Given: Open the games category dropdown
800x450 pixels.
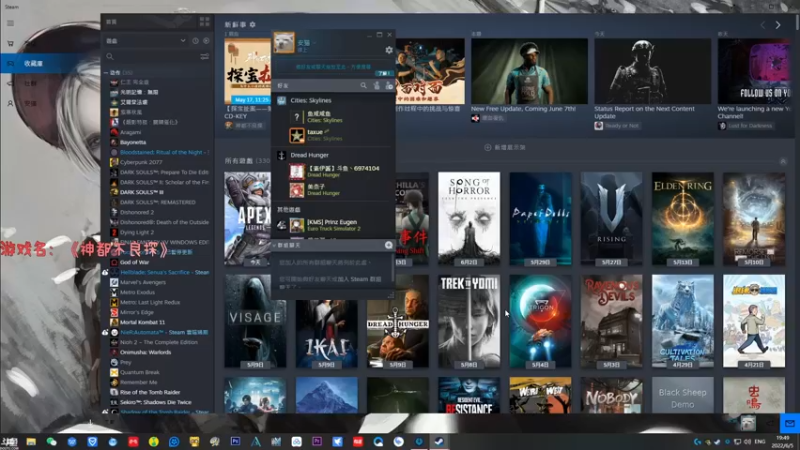Looking at the screenshot, I should pos(146,41).
